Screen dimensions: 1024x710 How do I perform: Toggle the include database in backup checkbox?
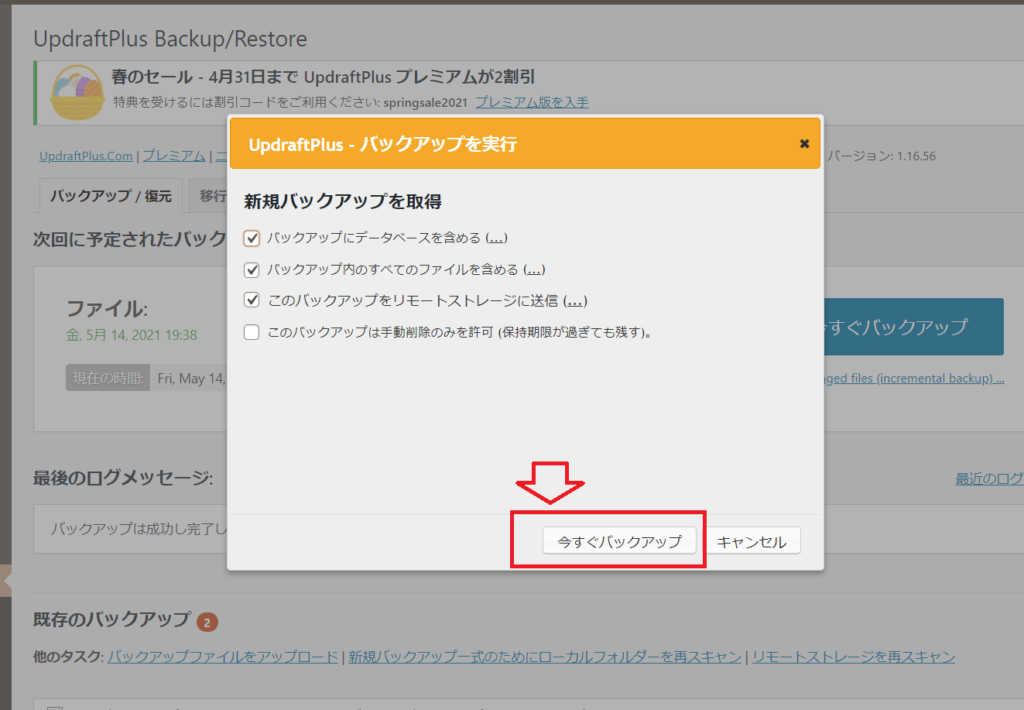252,239
